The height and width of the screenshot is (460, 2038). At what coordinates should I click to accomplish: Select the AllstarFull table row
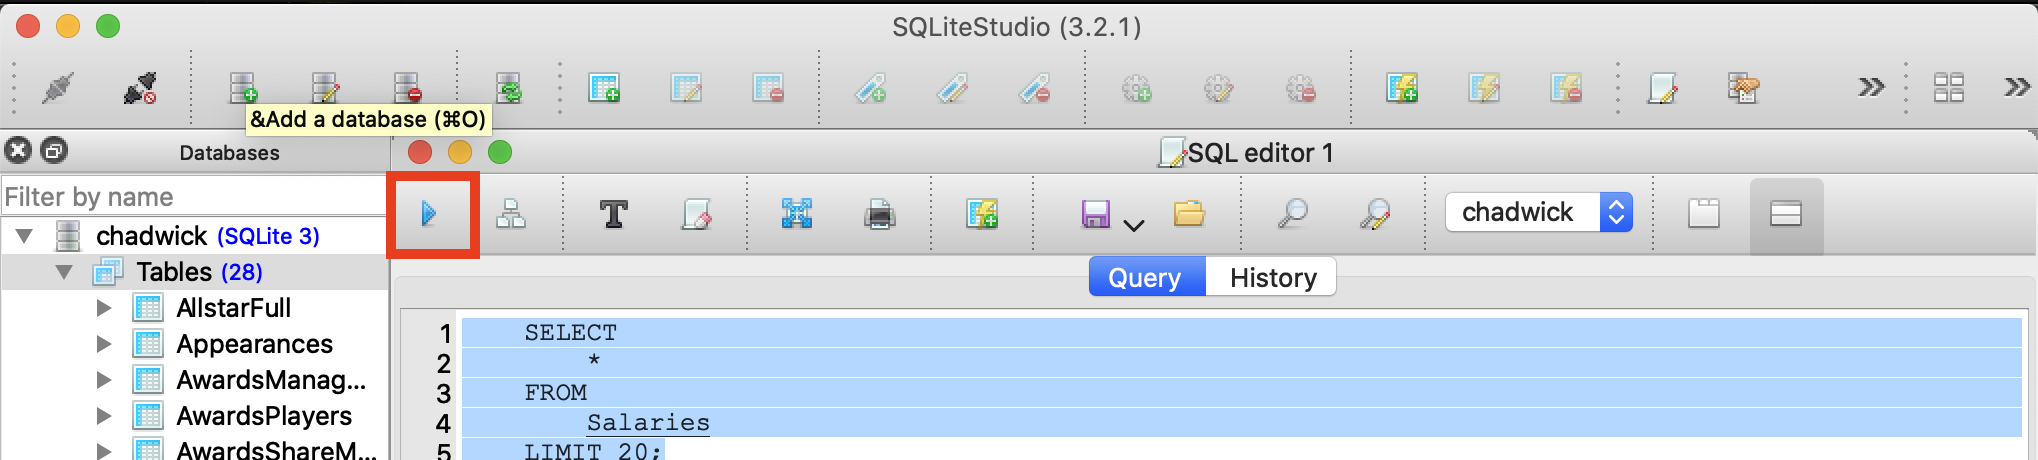234,308
